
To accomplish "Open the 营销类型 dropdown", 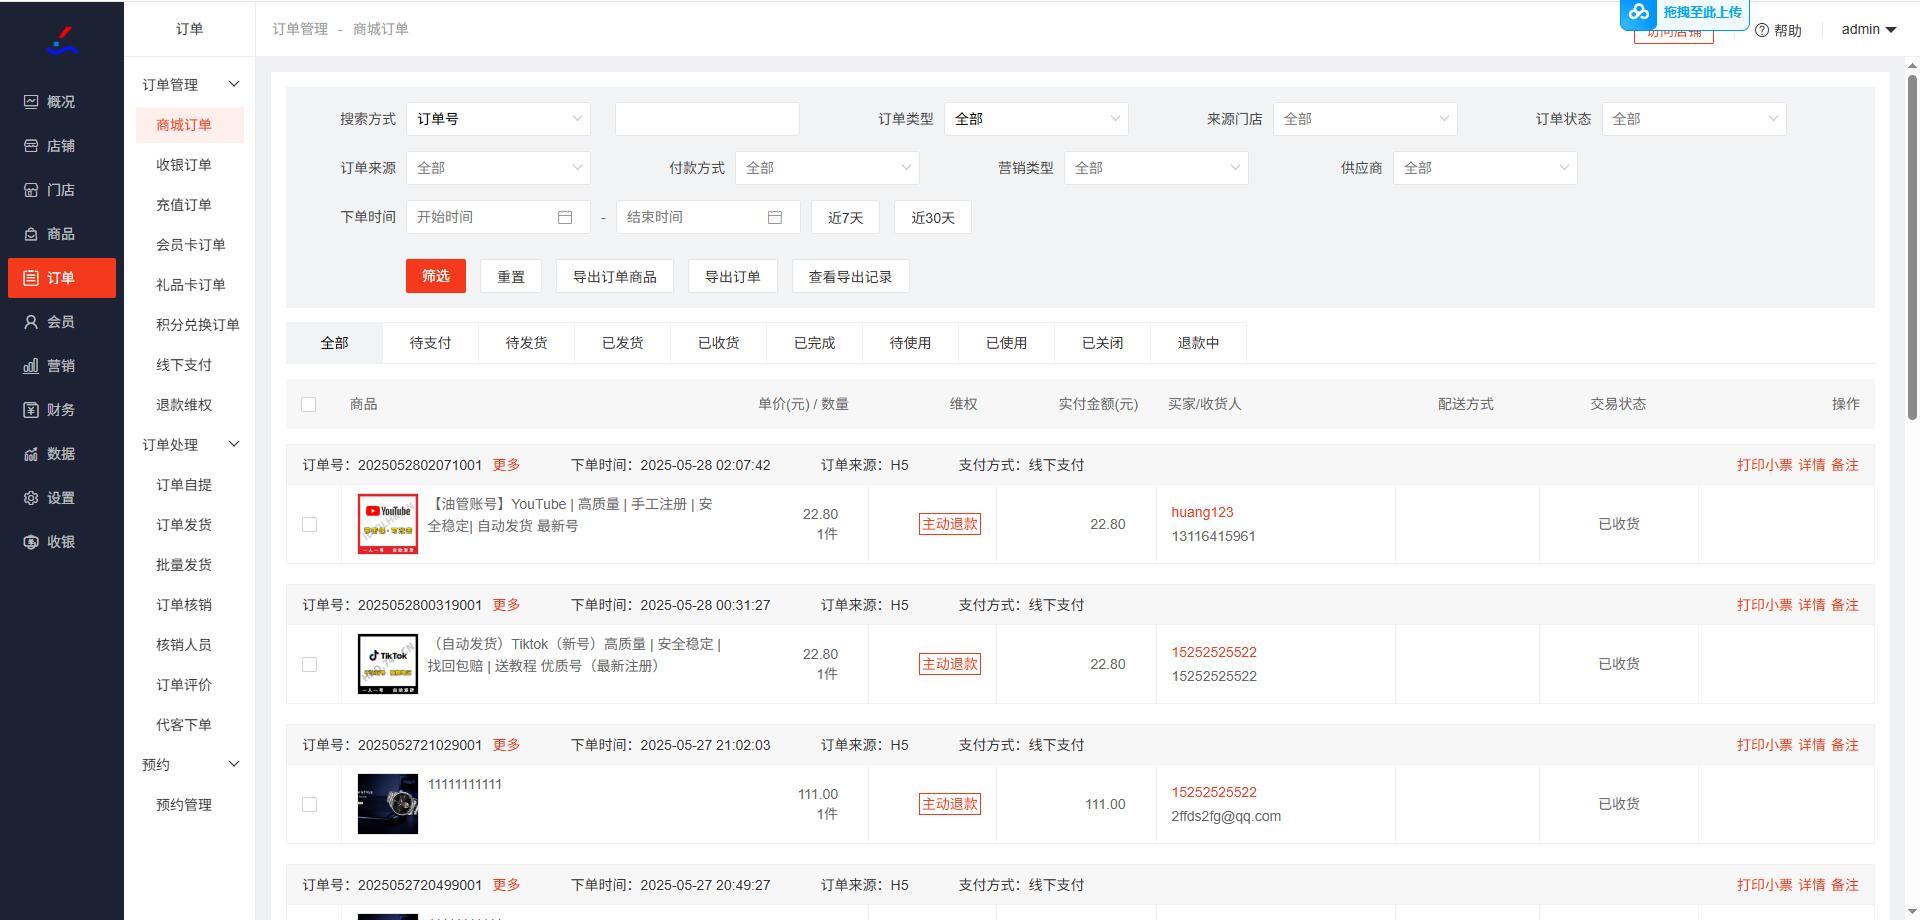I will point(1156,168).
